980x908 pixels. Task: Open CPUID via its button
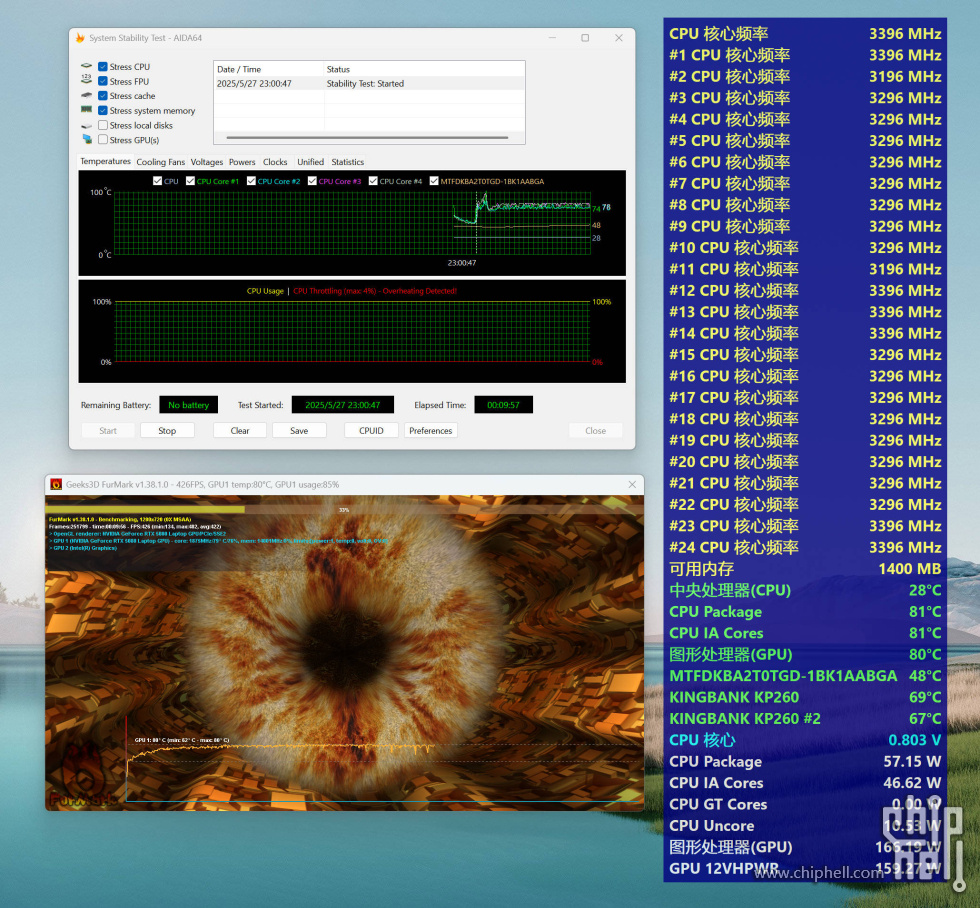coord(371,431)
